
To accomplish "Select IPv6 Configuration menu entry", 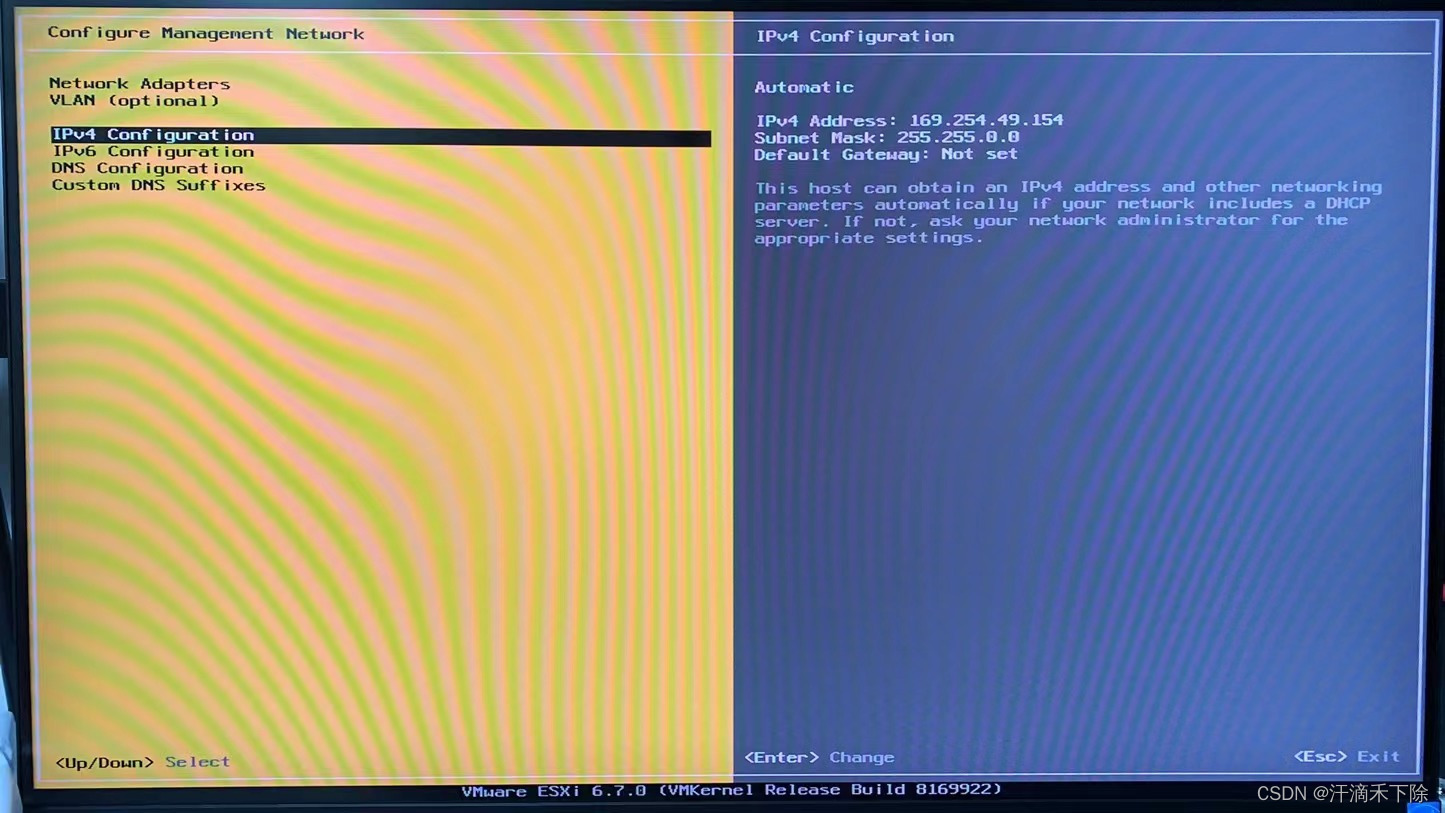I will tap(153, 152).
